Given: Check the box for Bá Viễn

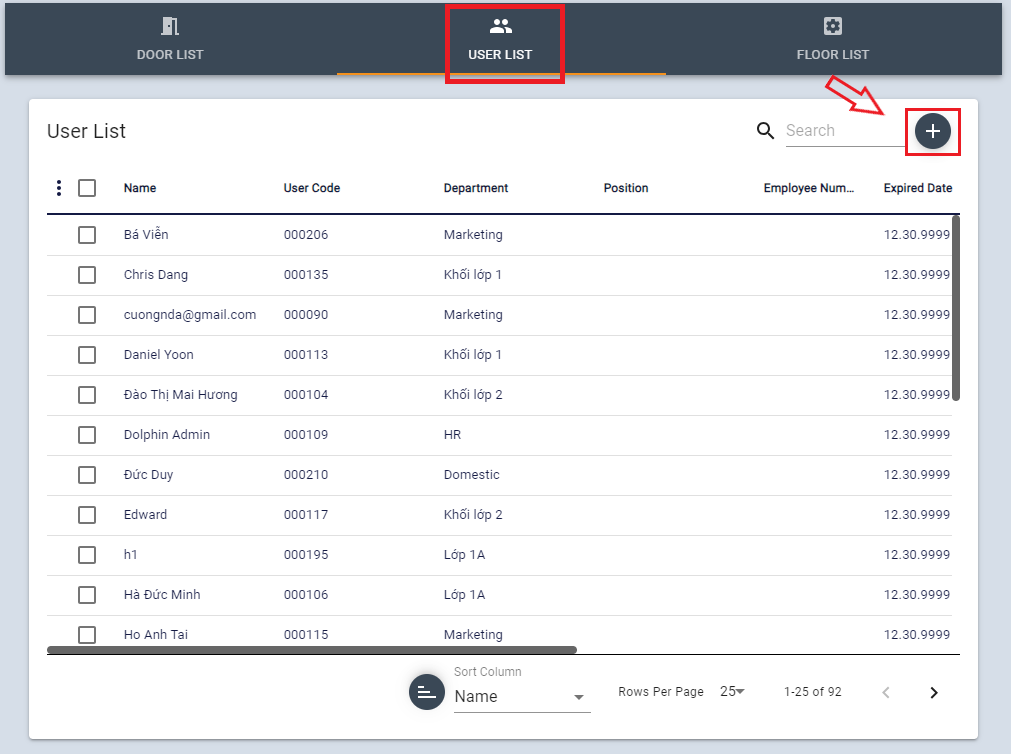Looking at the screenshot, I should (87, 235).
